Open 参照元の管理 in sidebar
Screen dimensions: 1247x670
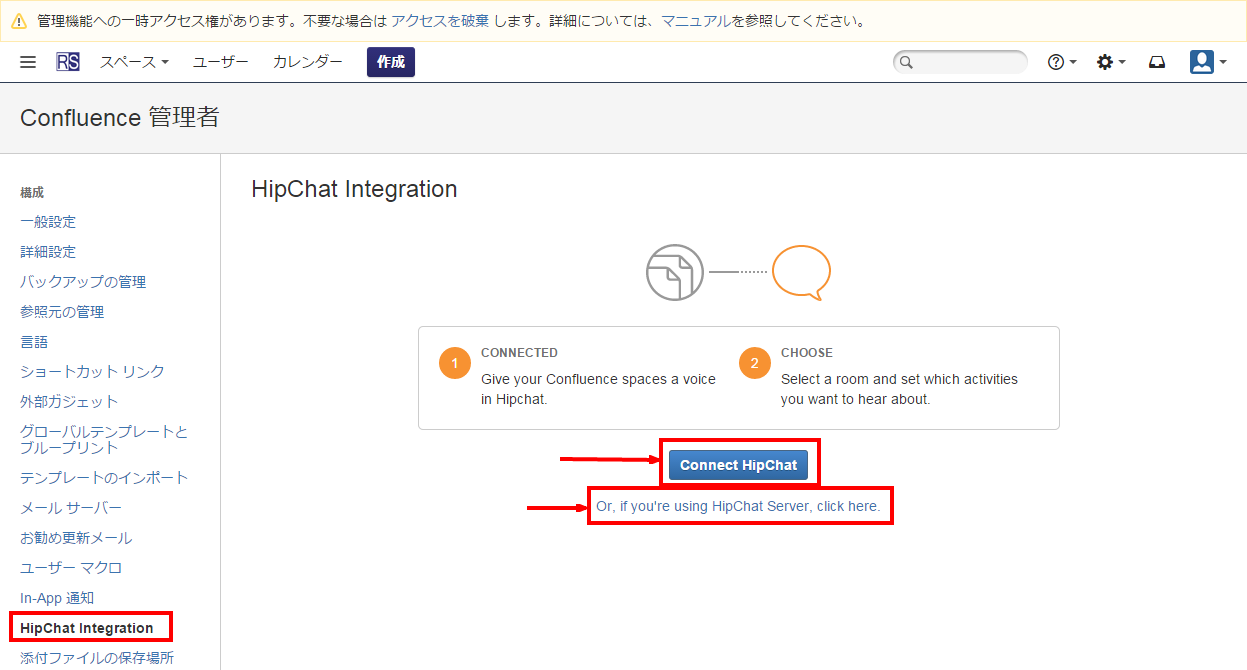pyautogui.click(x=62, y=312)
